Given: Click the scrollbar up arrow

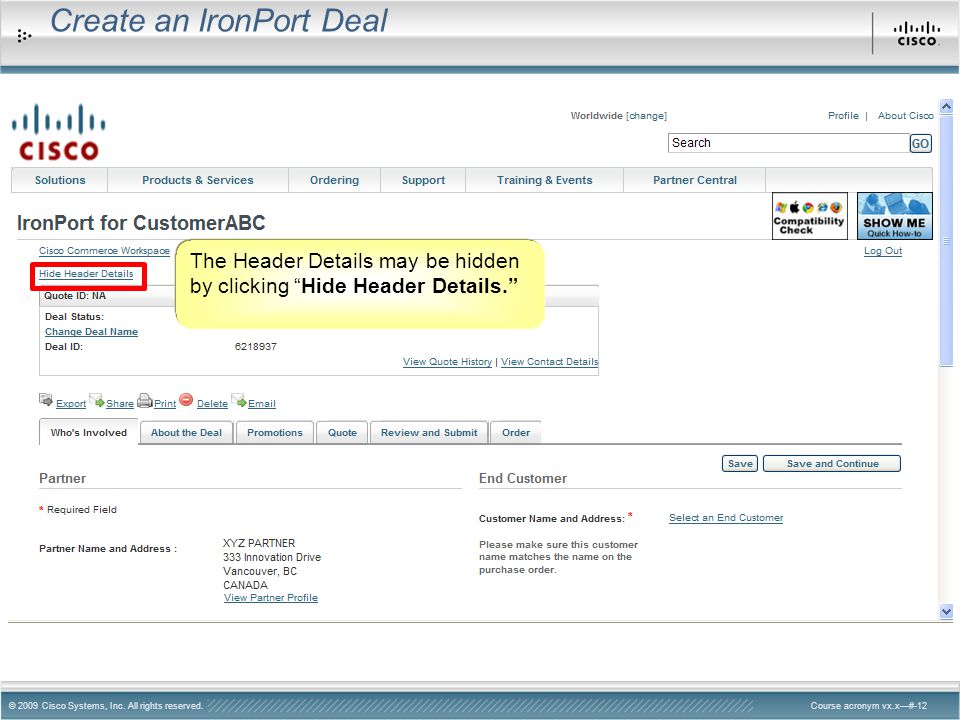Looking at the screenshot, I should 946,107.
